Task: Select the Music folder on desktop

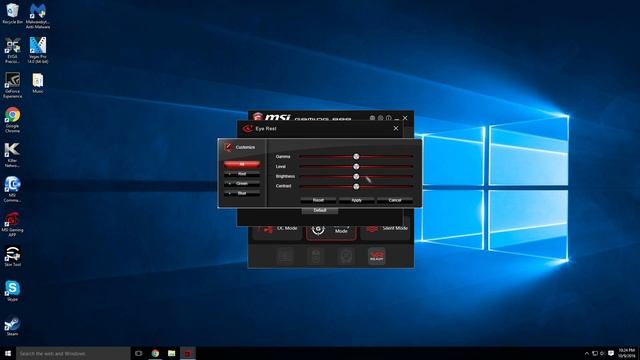Action: pyautogui.click(x=38, y=83)
